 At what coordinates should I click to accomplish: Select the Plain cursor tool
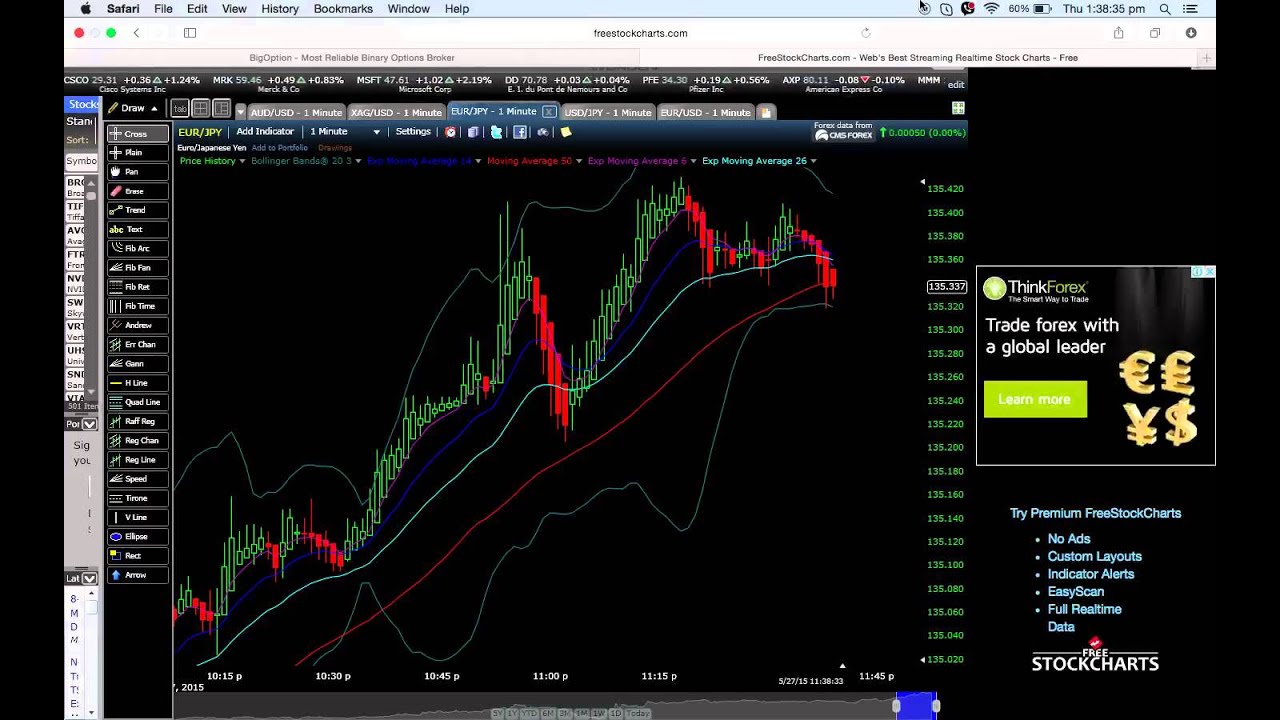(x=137, y=153)
